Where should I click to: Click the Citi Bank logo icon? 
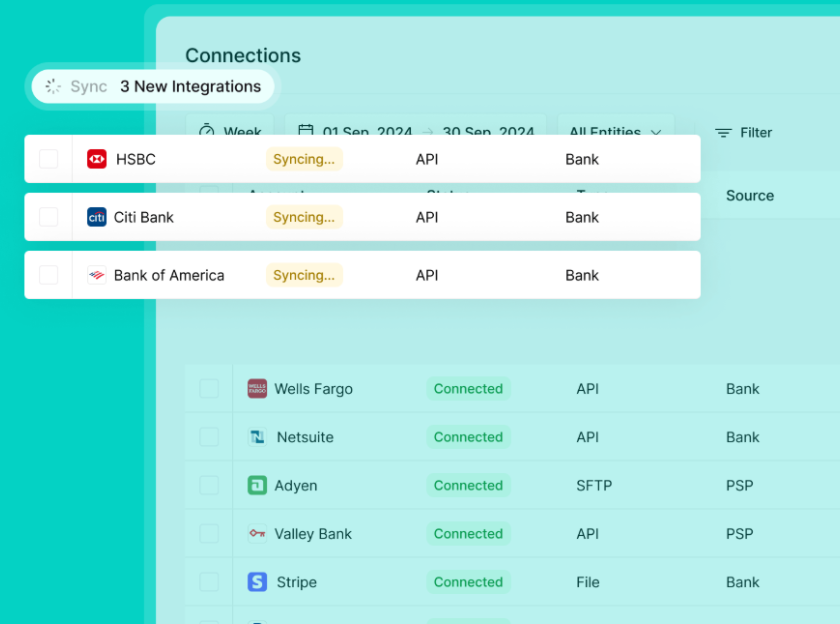tap(96, 217)
